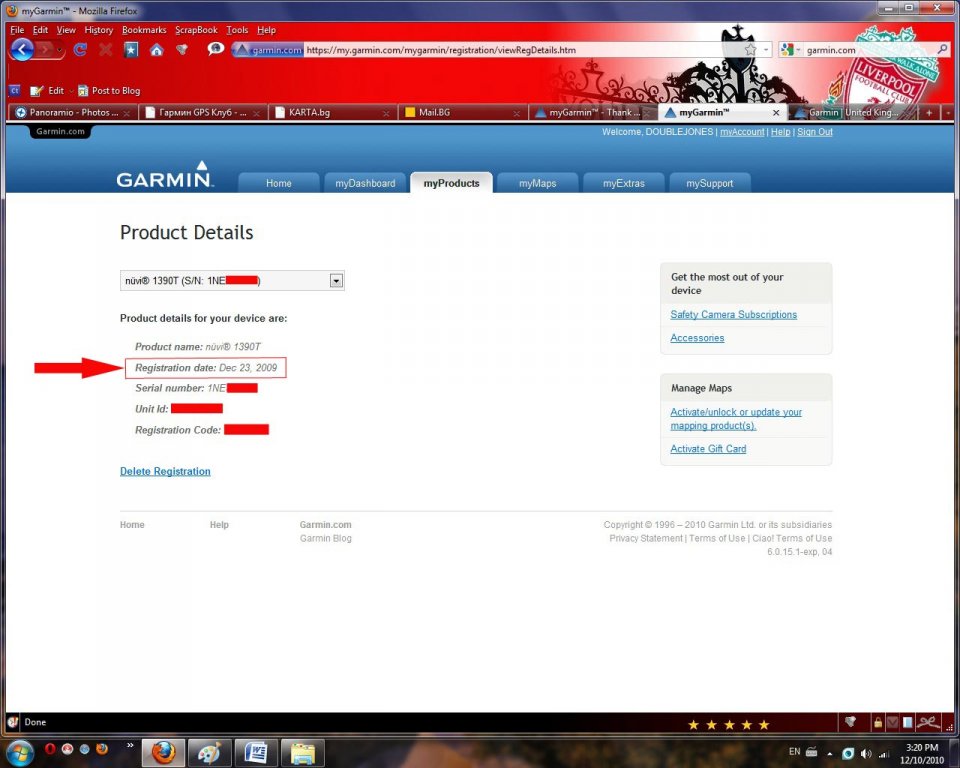Image resolution: width=960 pixels, height=768 pixels.
Task: Open the mySupport site tab
Action: coord(710,183)
